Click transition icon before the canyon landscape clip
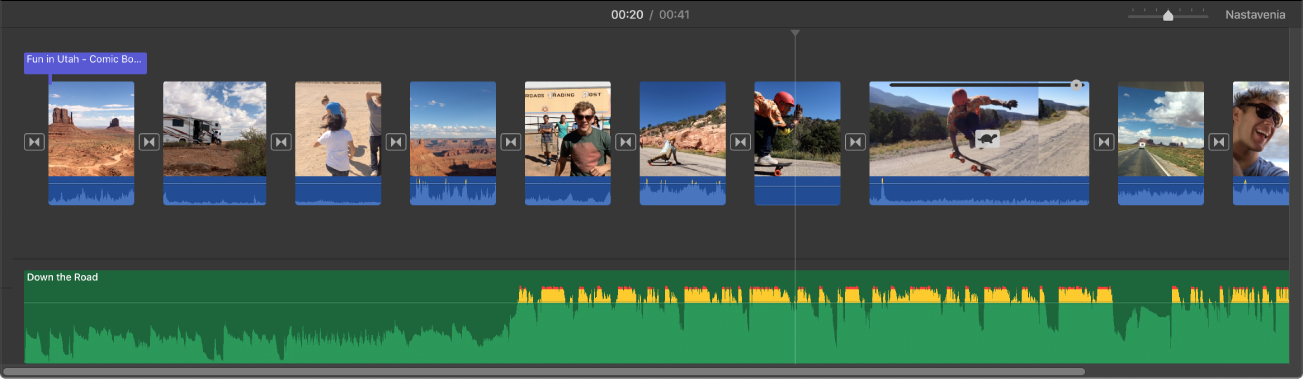Image resolution: width=1303 pixels, height=380 pixels. coord(396,142)
